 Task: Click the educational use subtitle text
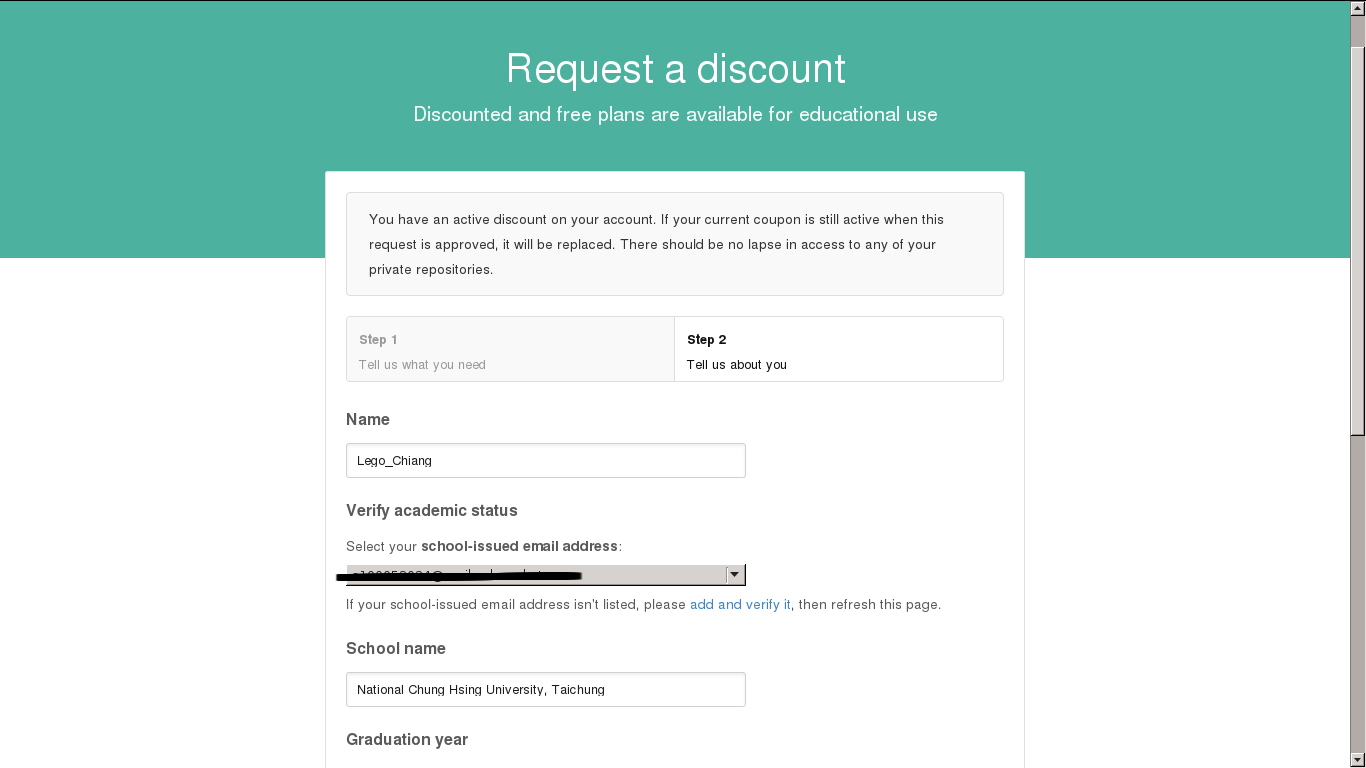click(676, 115)
